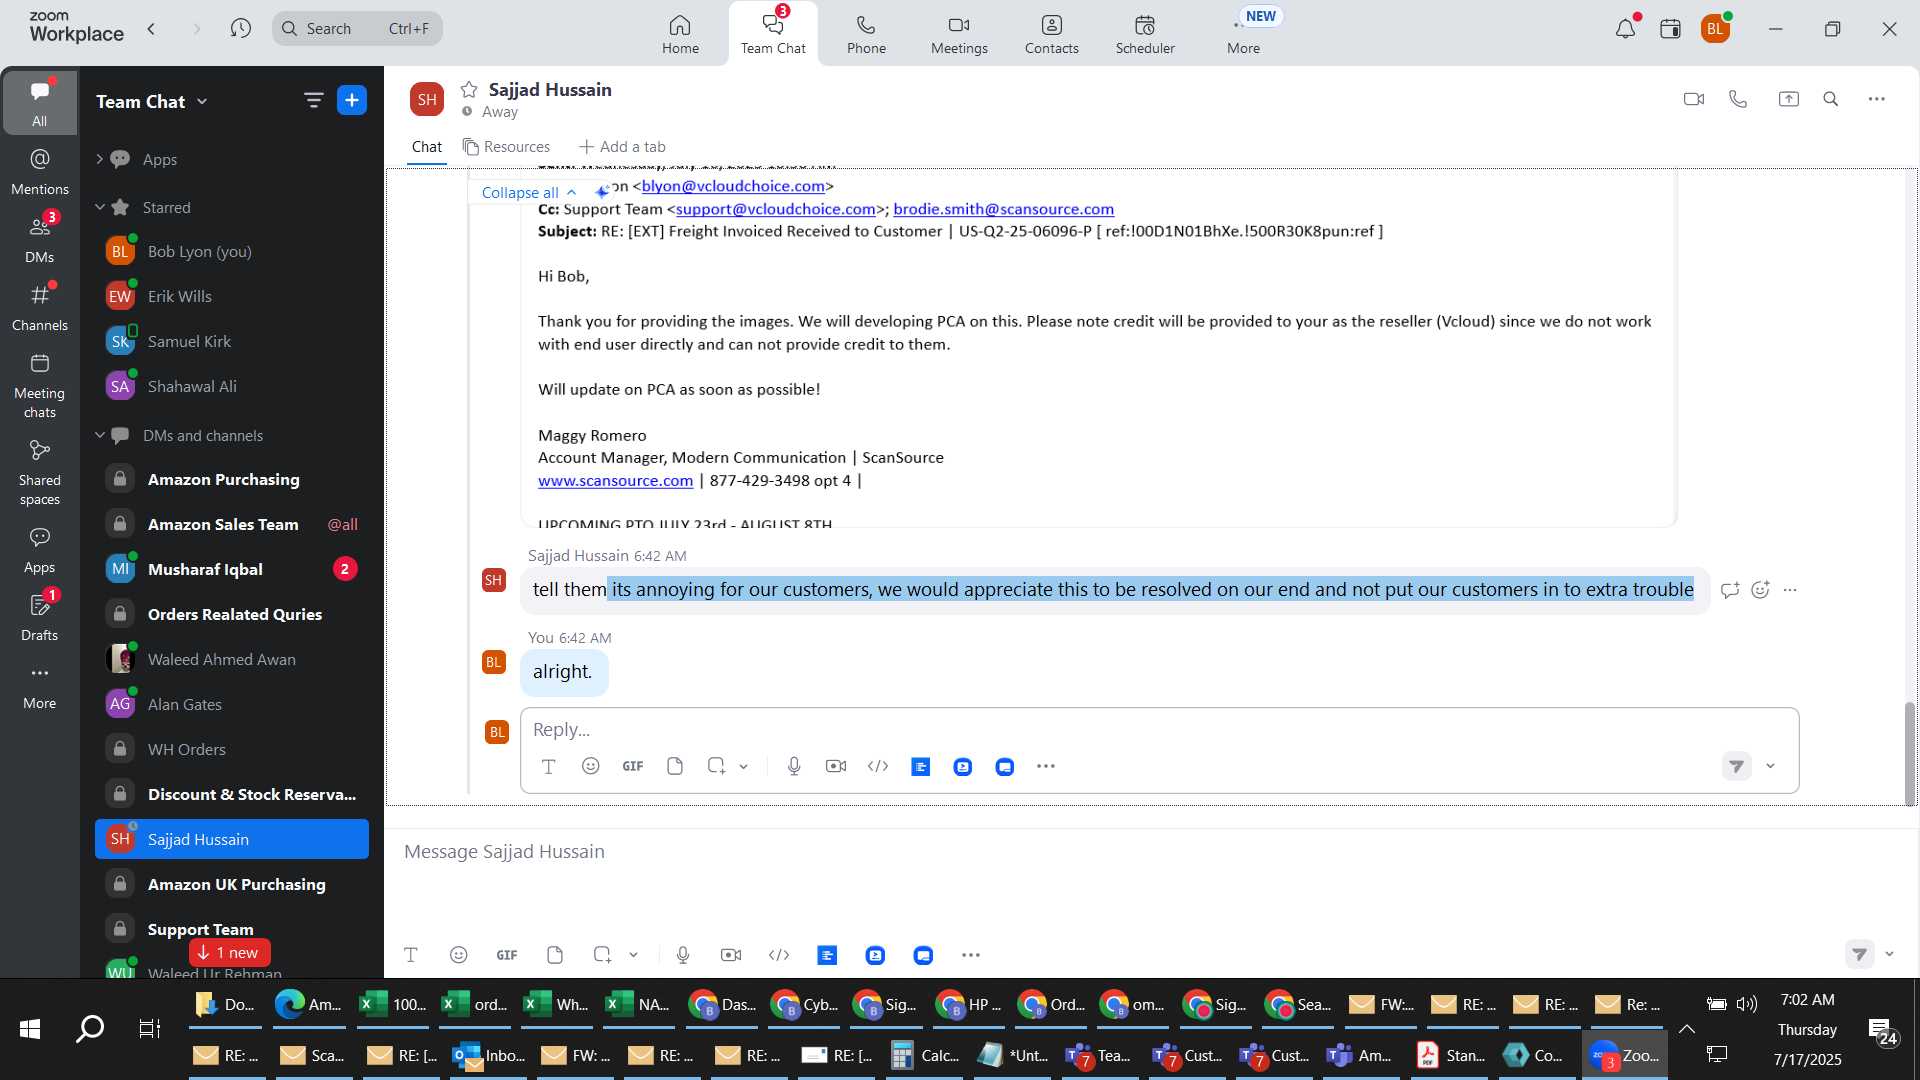This screenshot has width=1920, height=1080.
Task: Open the support@vcloudchoice.com link
Action: [x=775, y=209]
